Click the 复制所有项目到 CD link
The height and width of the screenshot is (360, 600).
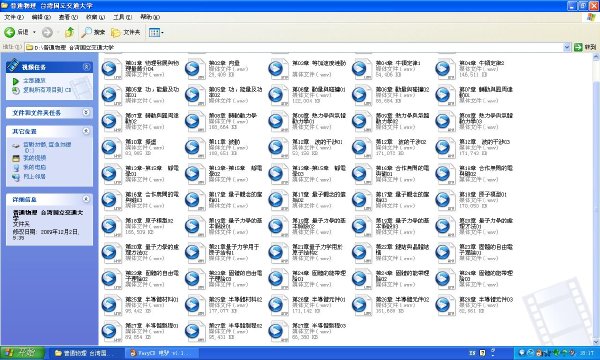tap(47, 90)
